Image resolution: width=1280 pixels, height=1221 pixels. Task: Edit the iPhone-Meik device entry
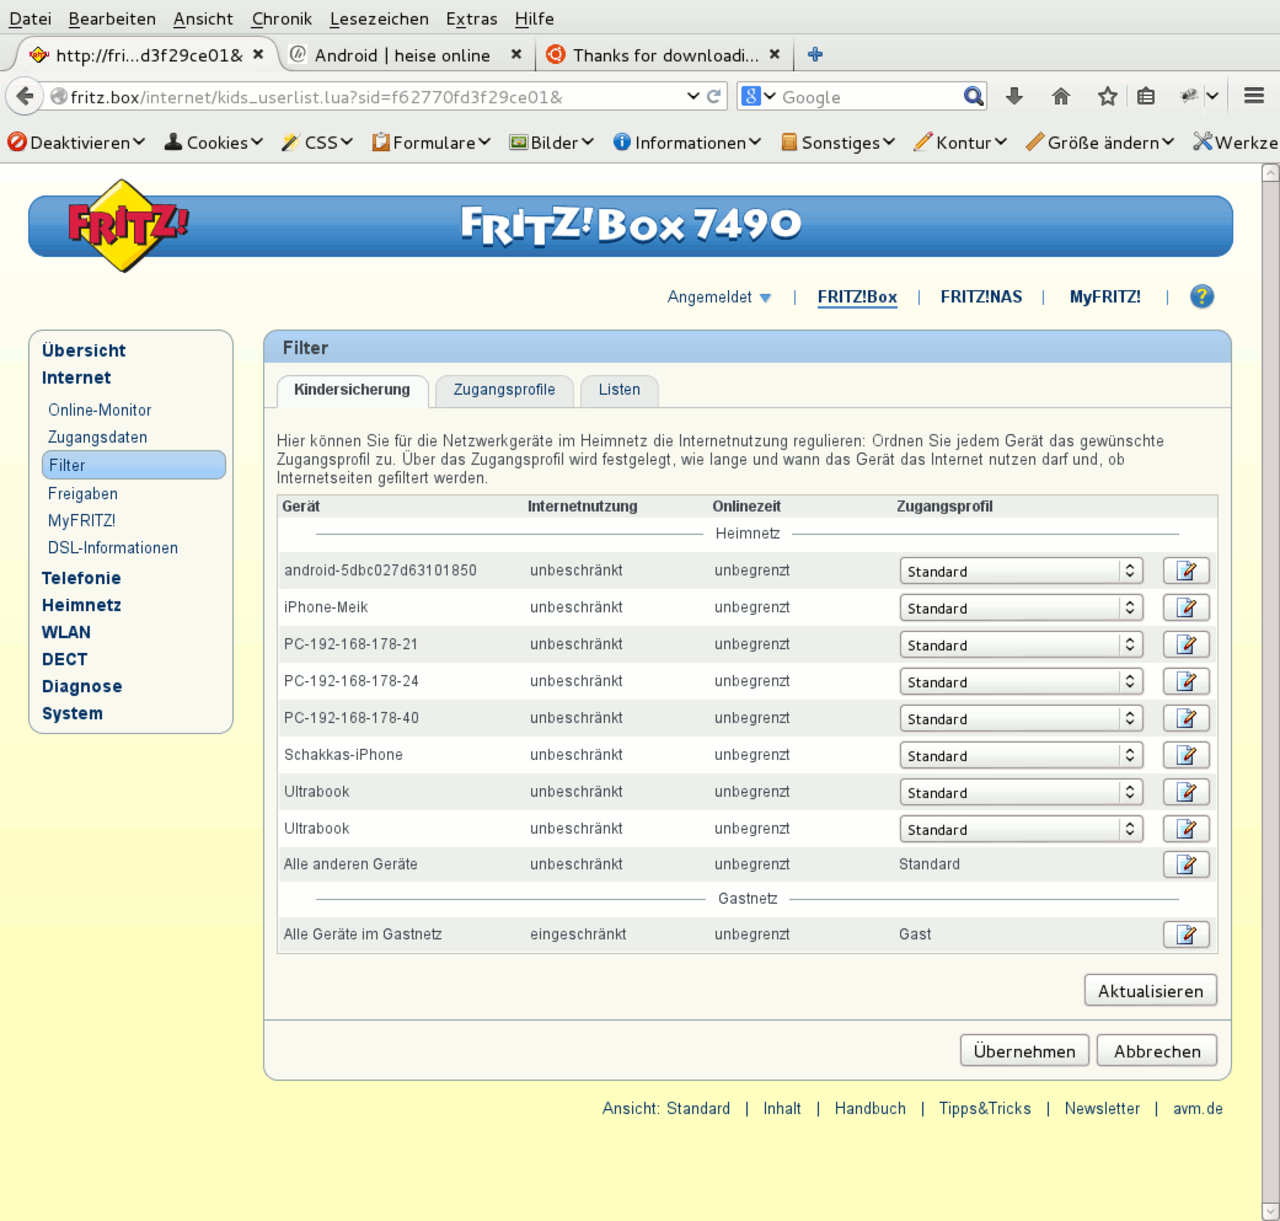tap(1186, 608)
